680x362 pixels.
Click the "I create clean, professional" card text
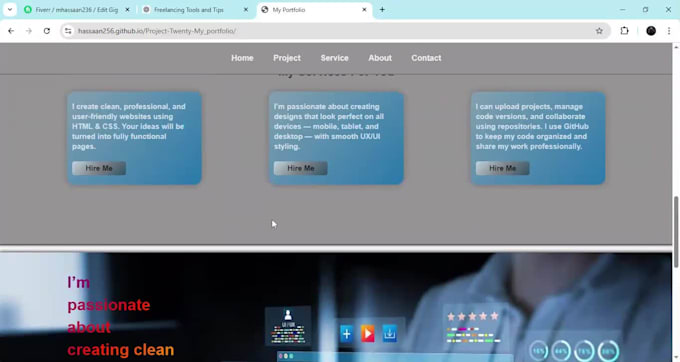[129, 126]
